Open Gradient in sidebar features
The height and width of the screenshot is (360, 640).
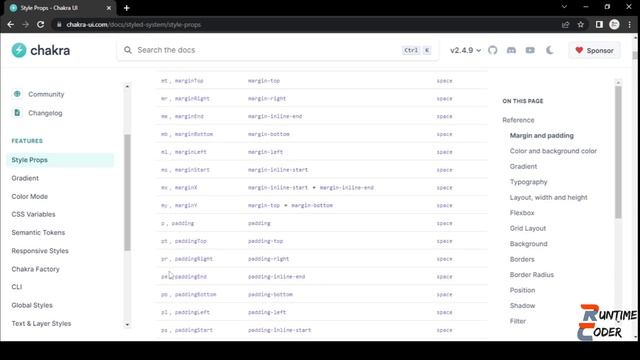25,178
